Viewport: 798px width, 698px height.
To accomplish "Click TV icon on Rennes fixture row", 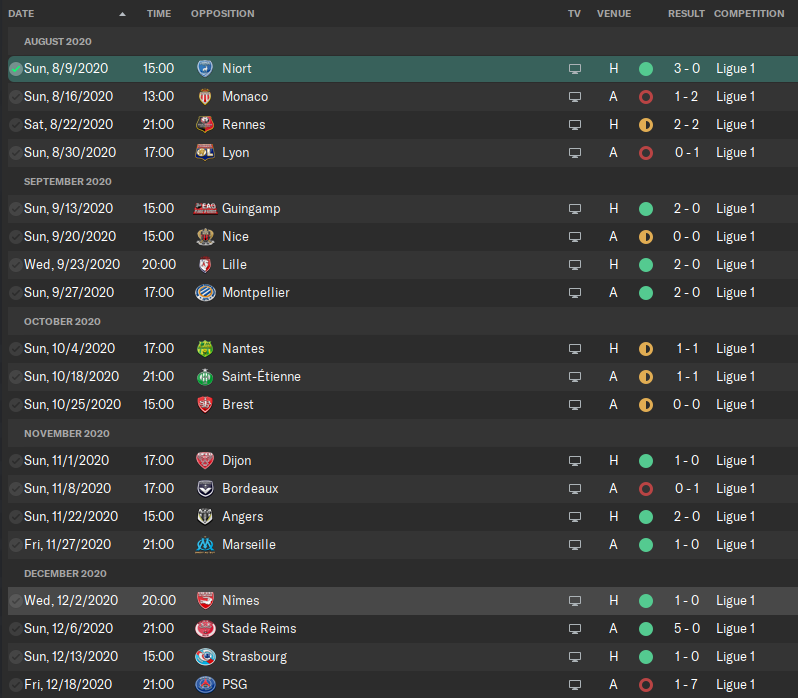I will point(574,125).
